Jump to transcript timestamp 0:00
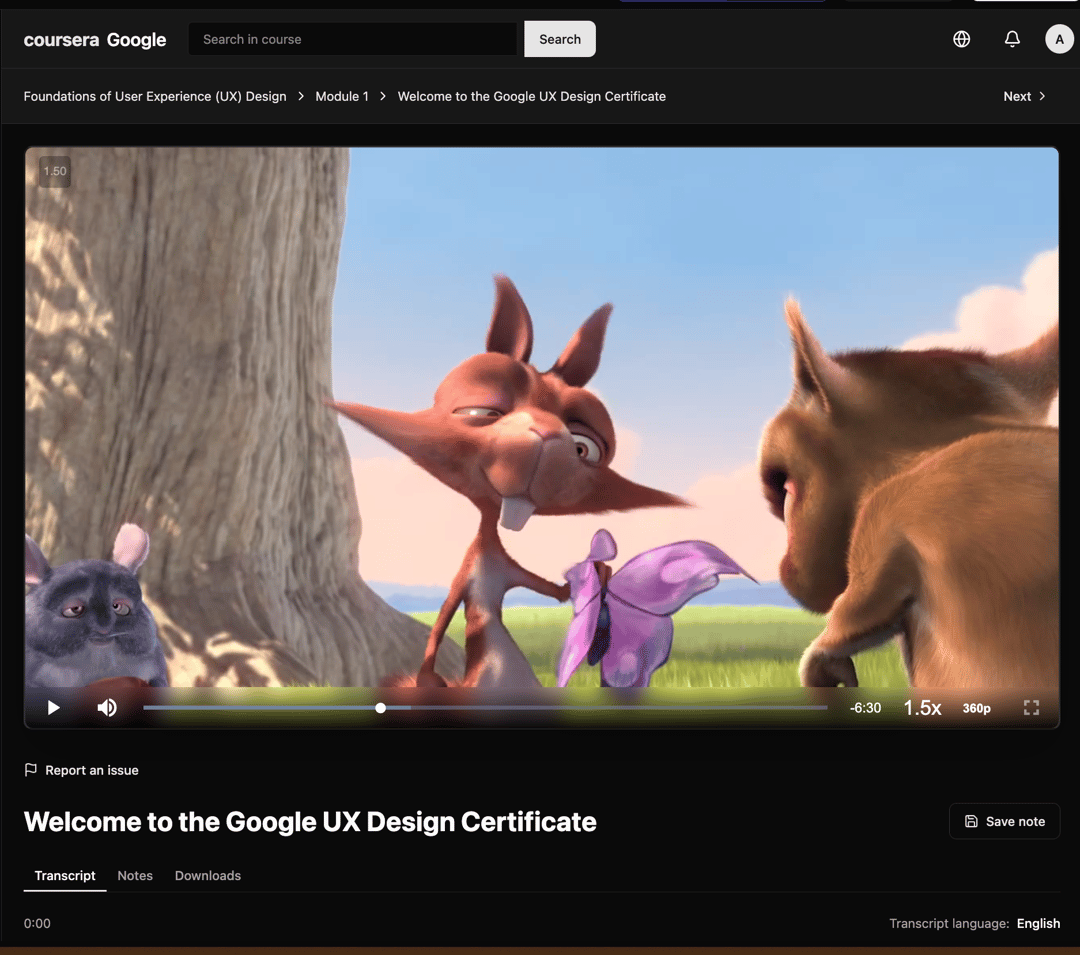 tap(37, 923)
